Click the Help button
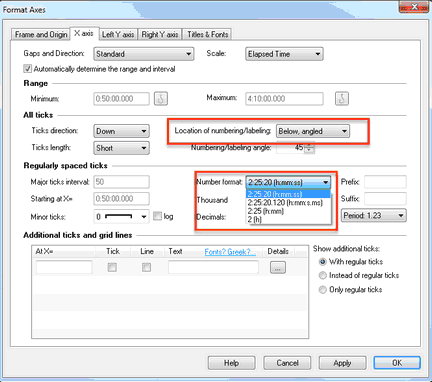The width and height of the screenshot is (432, 382). [231, 363]
